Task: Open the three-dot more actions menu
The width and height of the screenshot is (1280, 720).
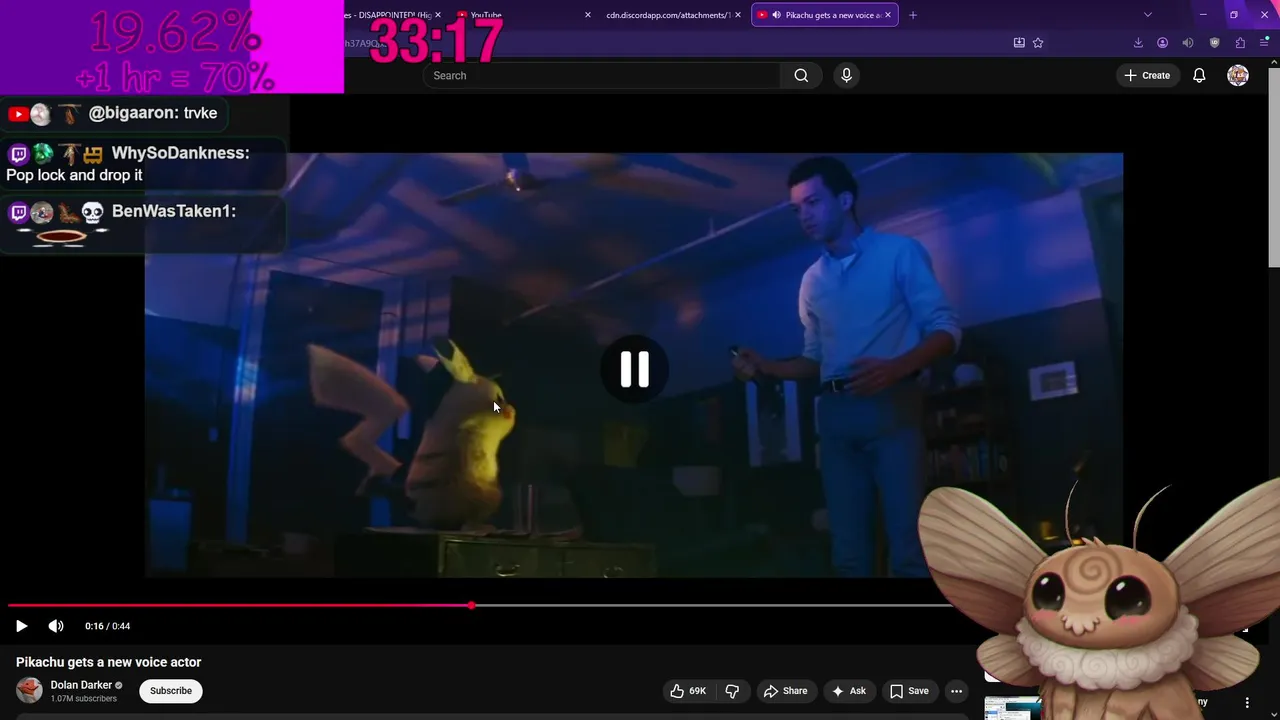Action: (x=956, y=691)
